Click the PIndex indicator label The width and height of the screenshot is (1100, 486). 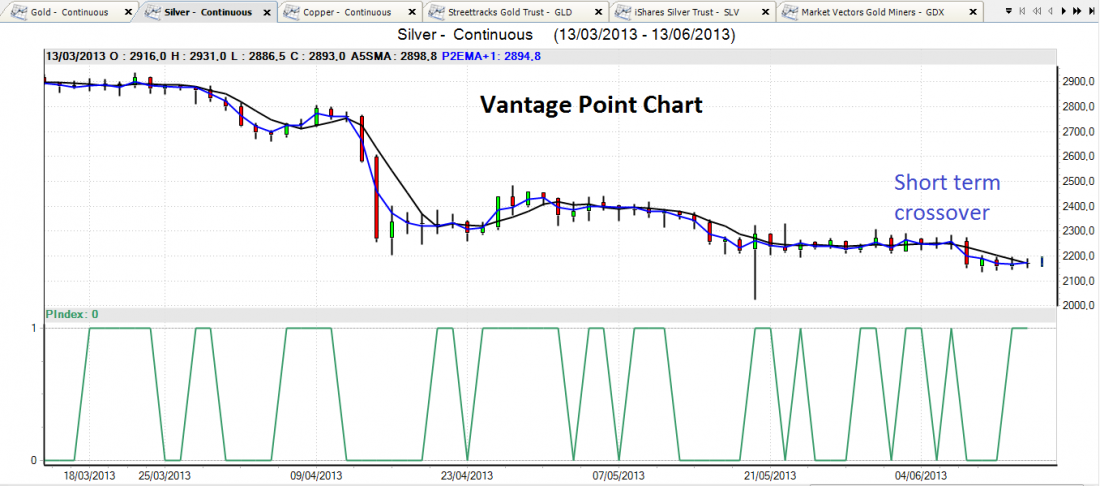pos(72,314)
